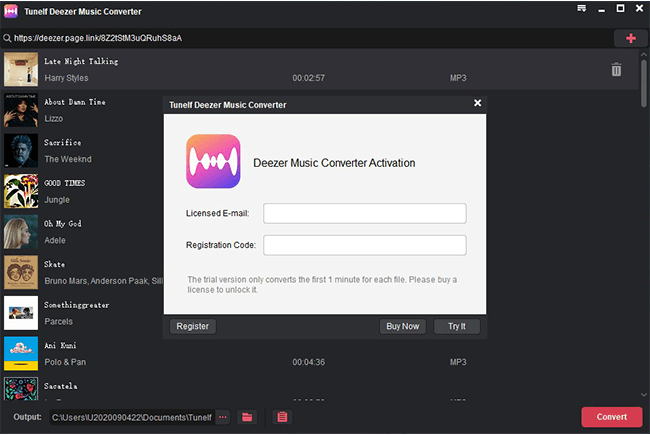
Task: Click the output path text field
Action: [132, 417]
